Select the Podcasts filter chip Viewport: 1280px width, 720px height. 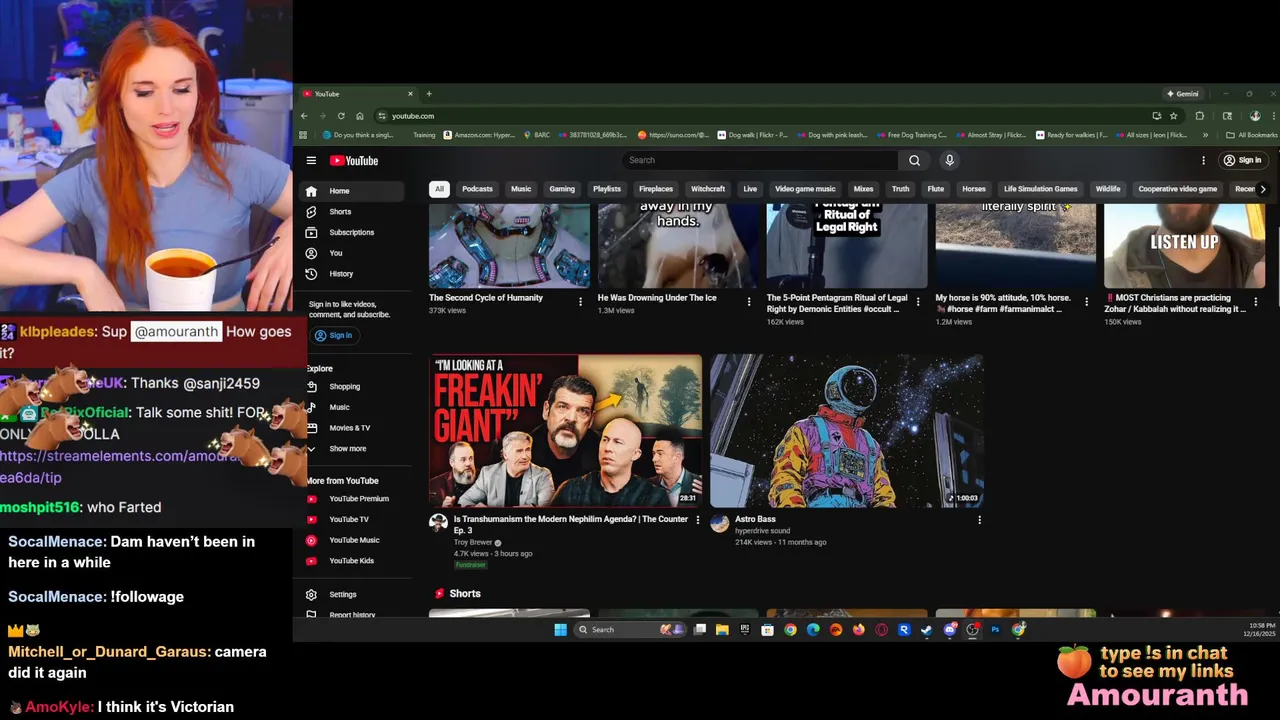coord(477,189)
